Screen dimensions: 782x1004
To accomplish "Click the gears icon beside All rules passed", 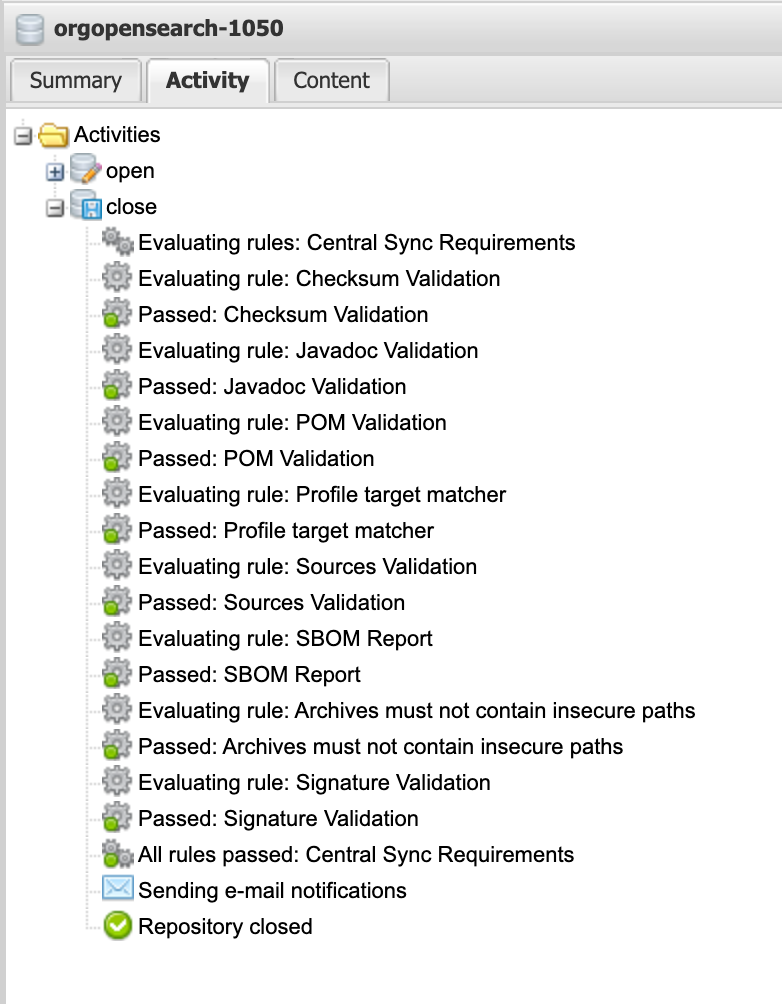I will click(119, 854).
